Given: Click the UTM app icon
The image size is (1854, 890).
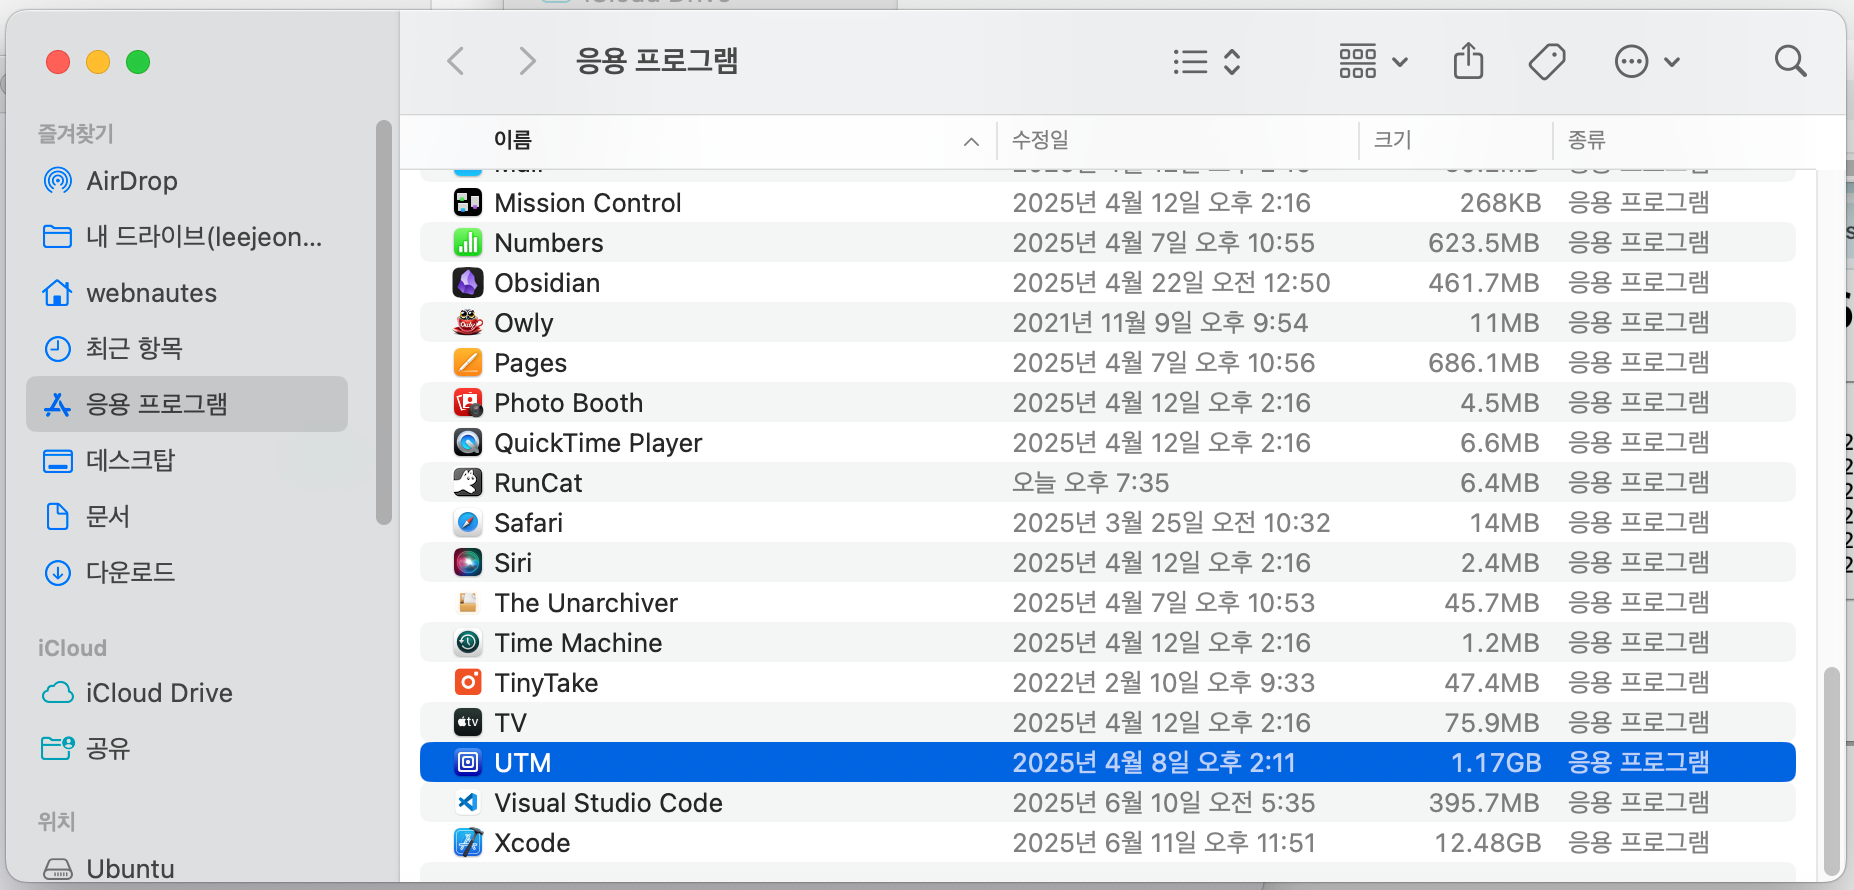Looking at the screenshot, I should tap(468, 763).
